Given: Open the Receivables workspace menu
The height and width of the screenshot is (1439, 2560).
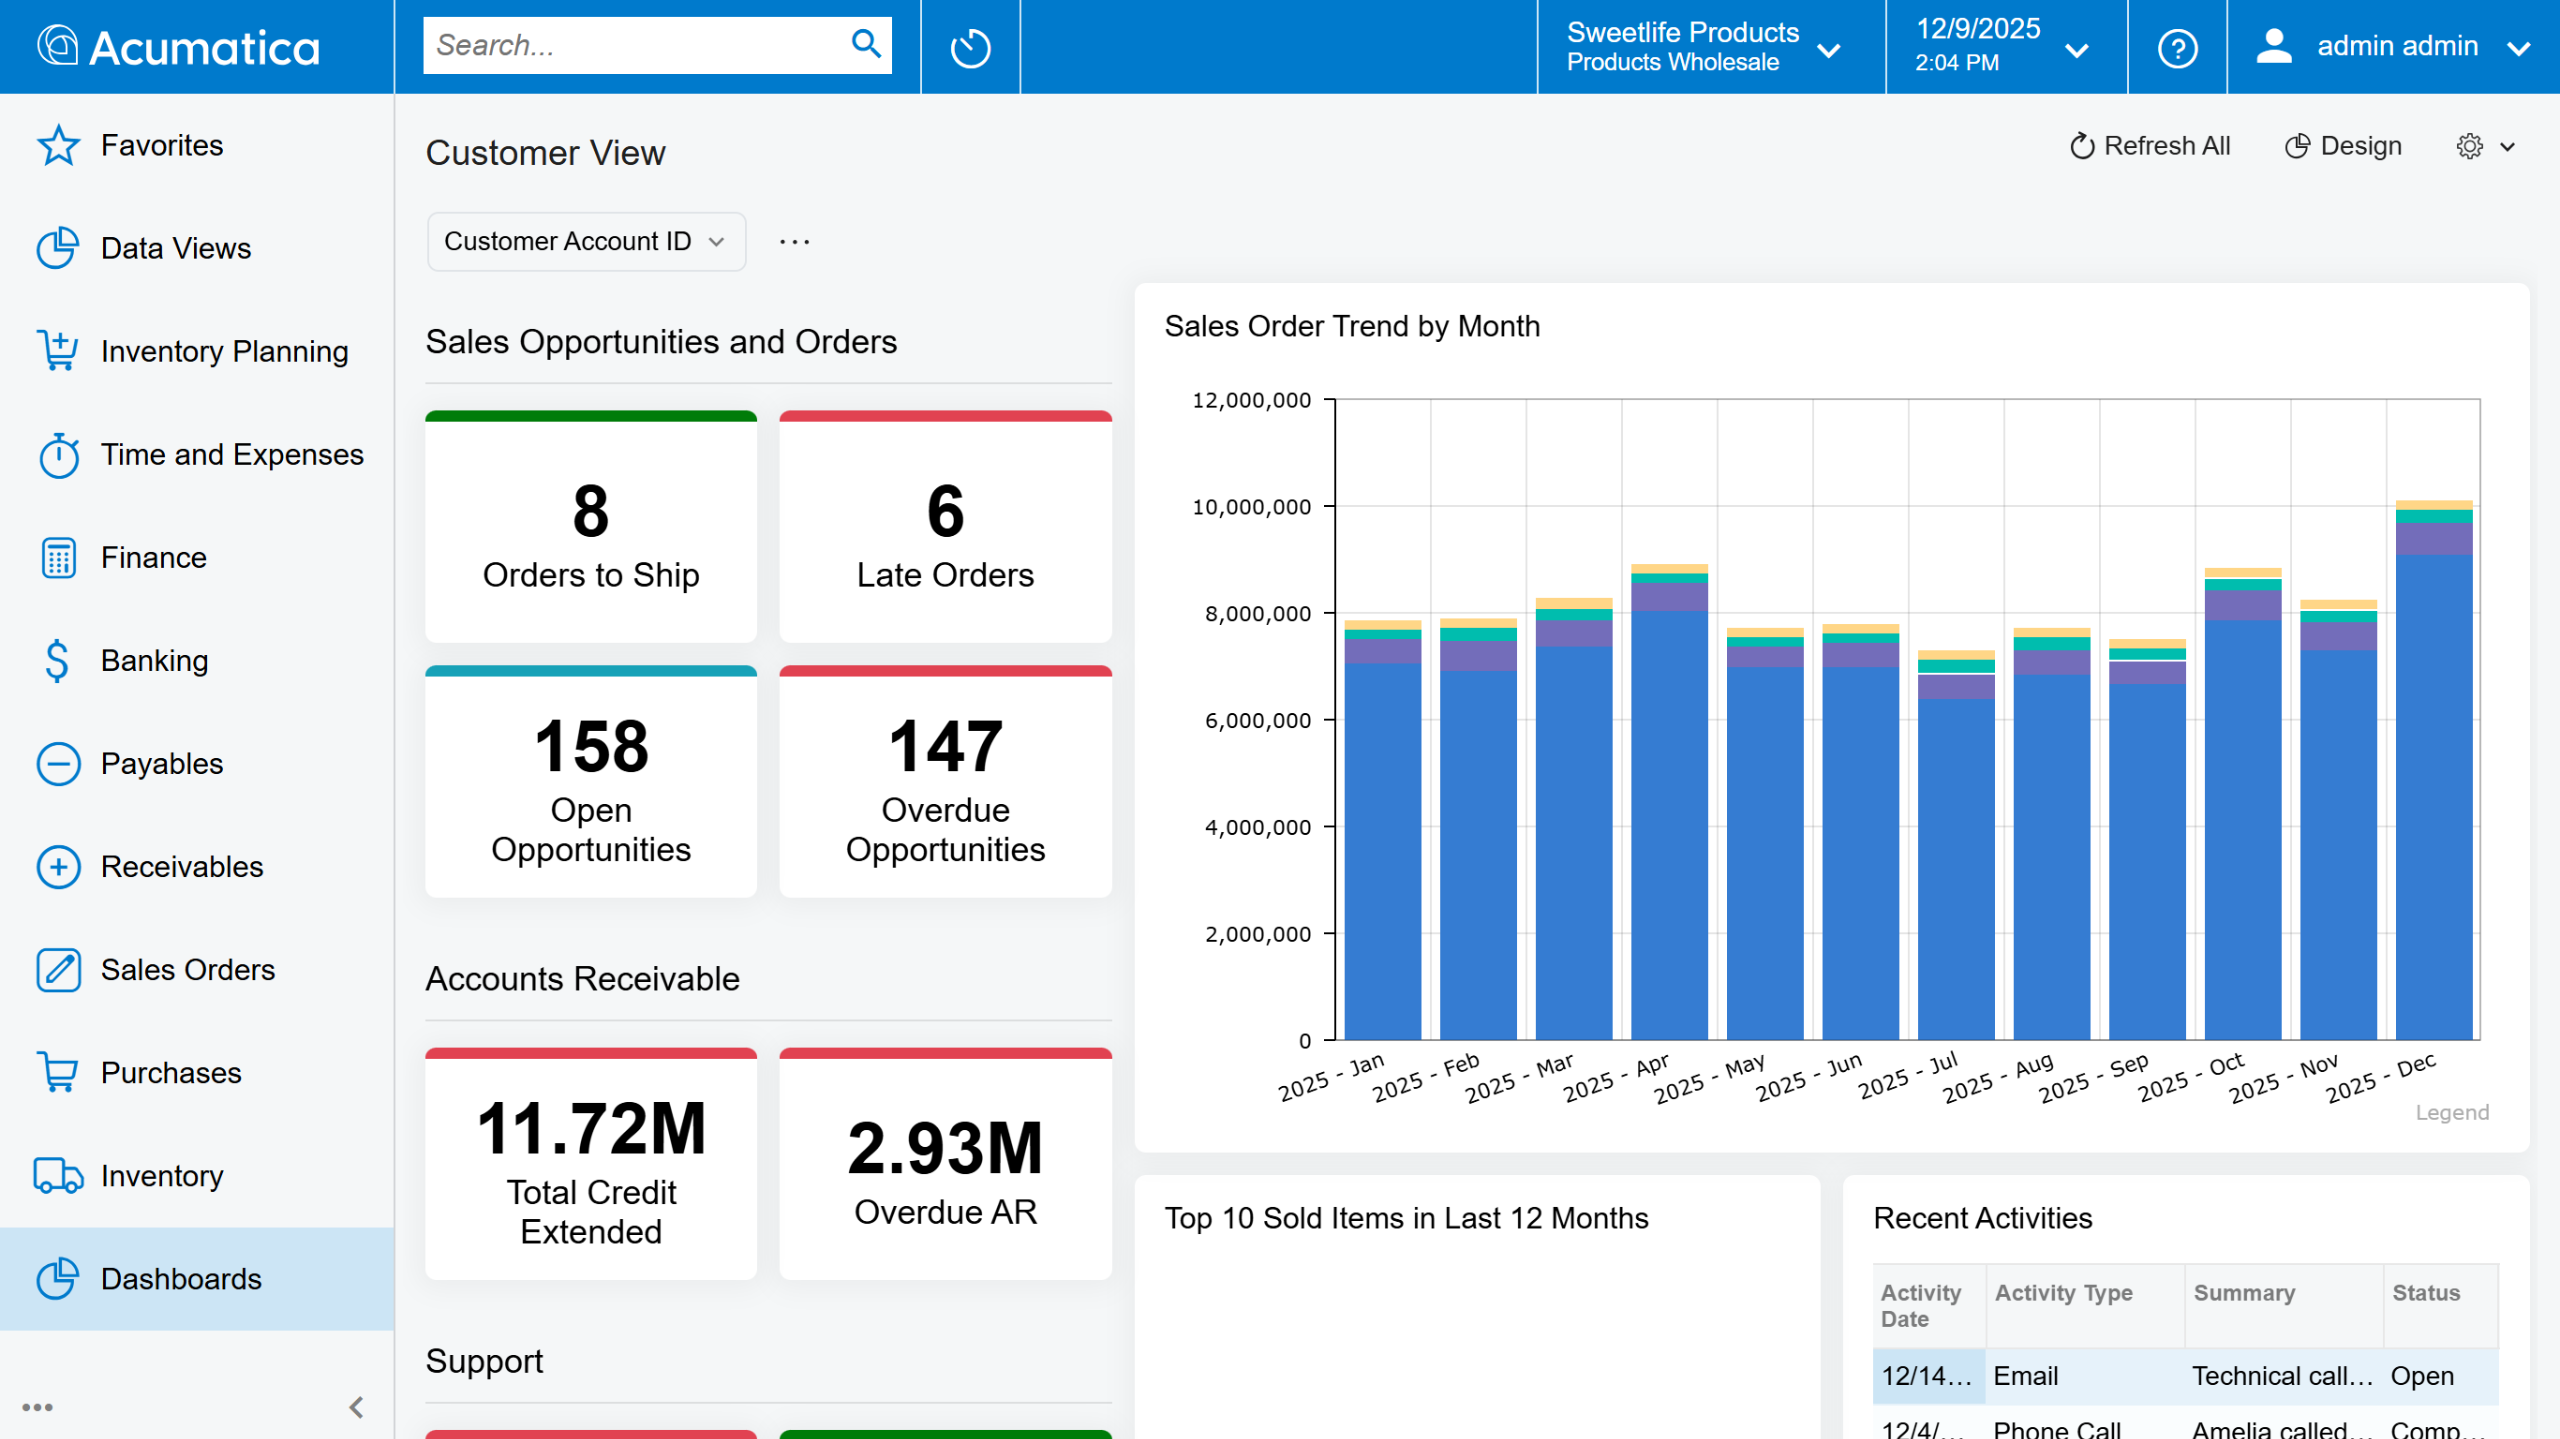Looking at the screenshot, I should (182, 866).
